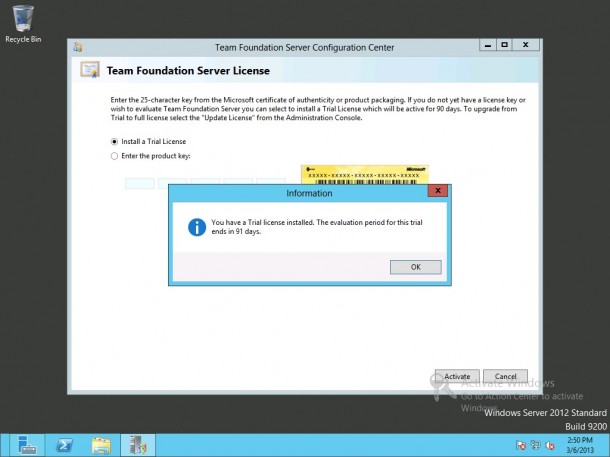
Task: Click the first product key field
Action: [140, 183]
